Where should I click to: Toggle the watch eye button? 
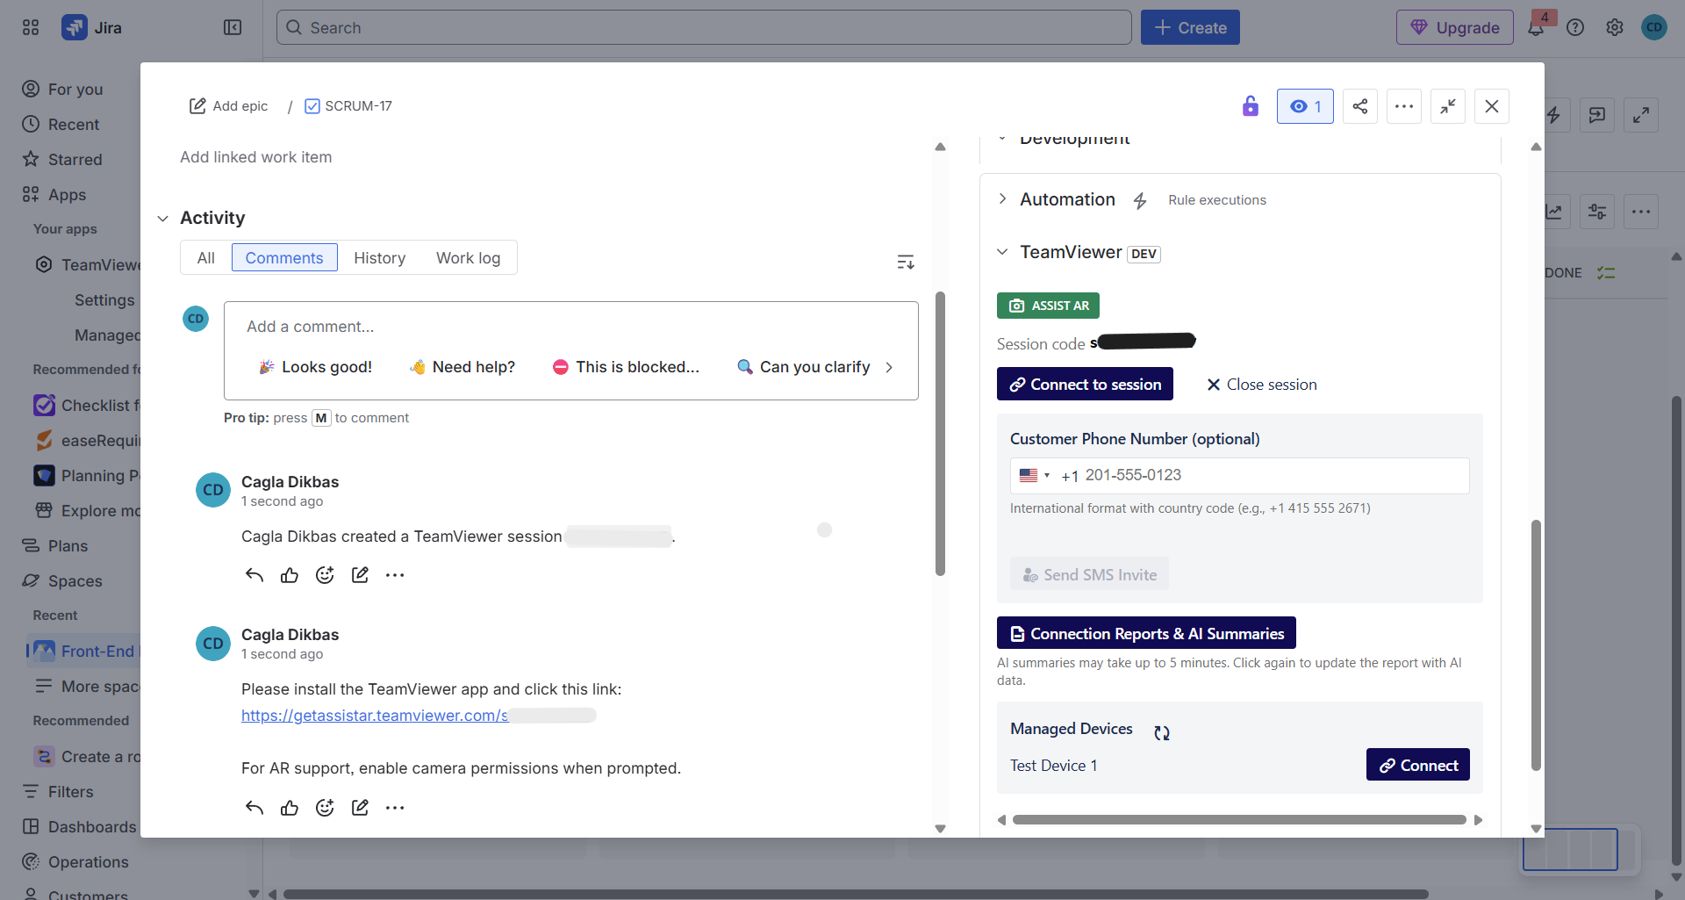[x=1305, y=106]
